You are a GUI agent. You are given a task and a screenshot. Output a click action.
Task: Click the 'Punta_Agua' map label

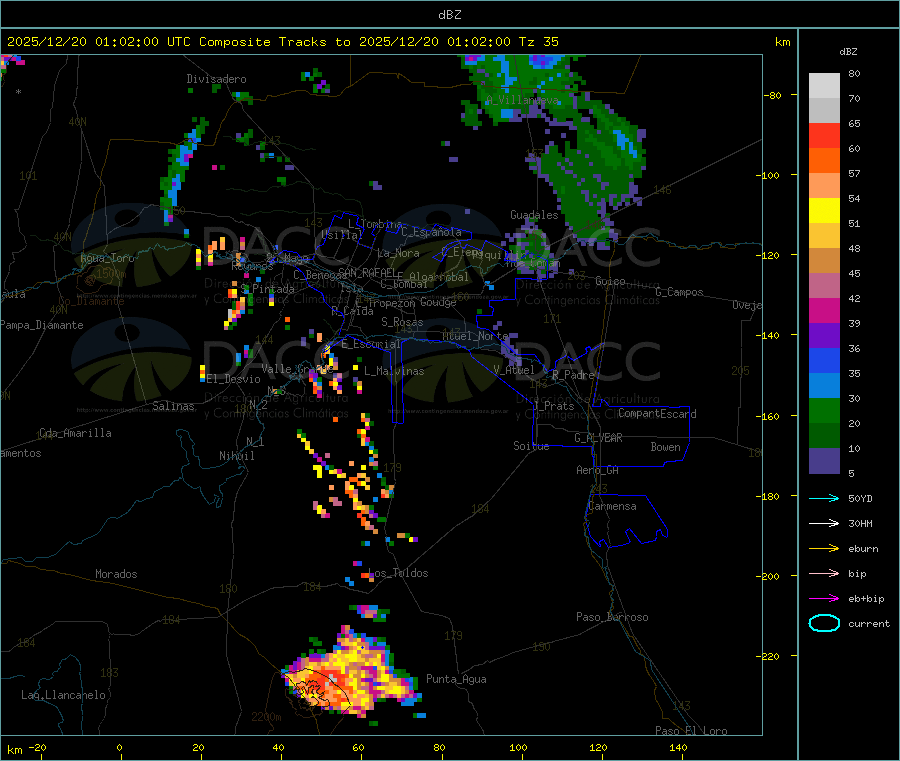[456, 679]
